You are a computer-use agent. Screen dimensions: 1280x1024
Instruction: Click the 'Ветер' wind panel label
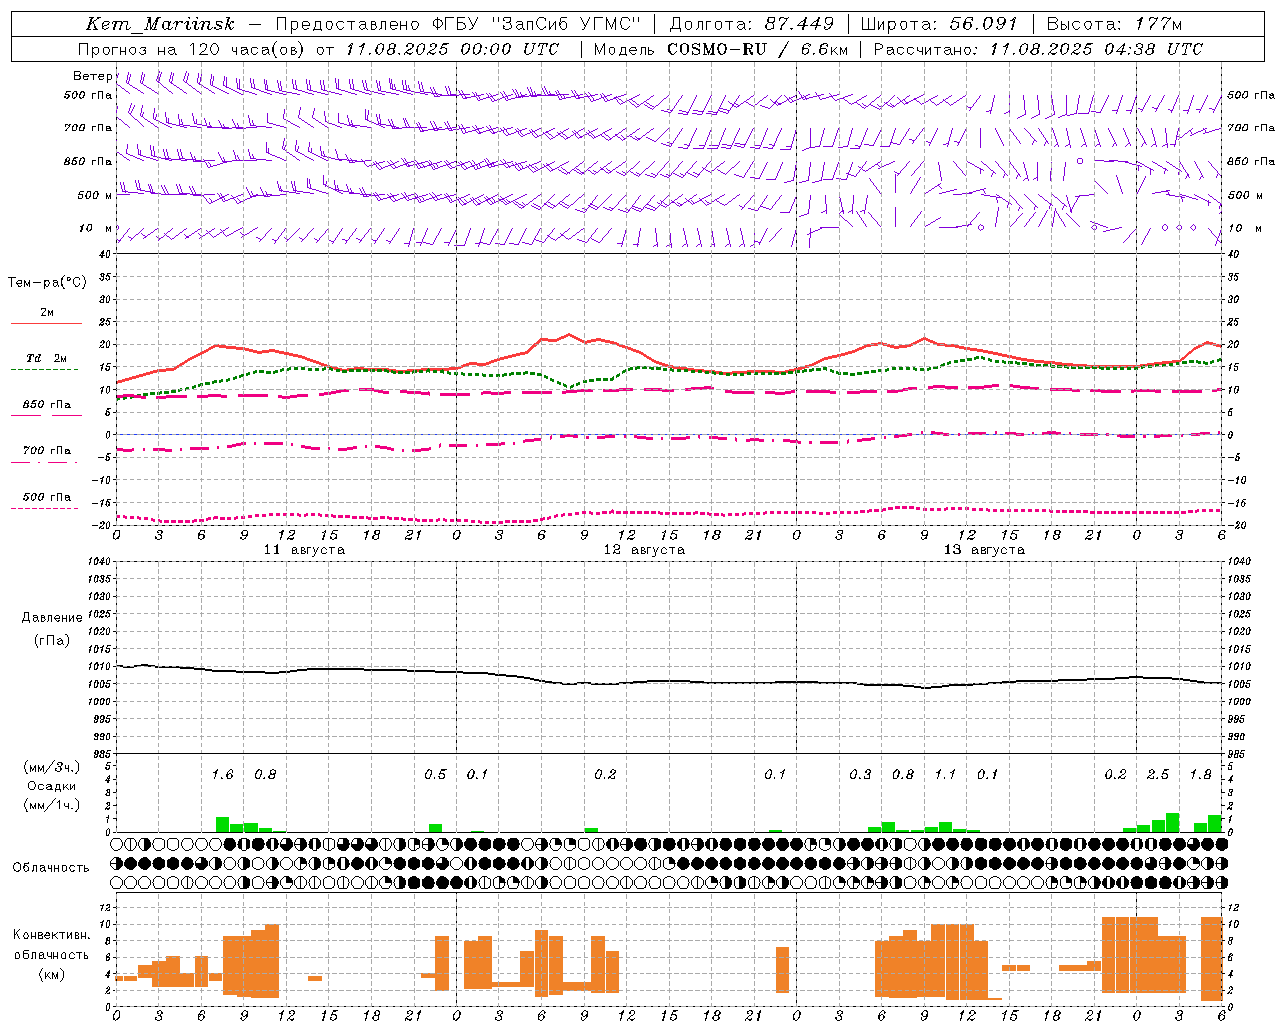[93, 76]
